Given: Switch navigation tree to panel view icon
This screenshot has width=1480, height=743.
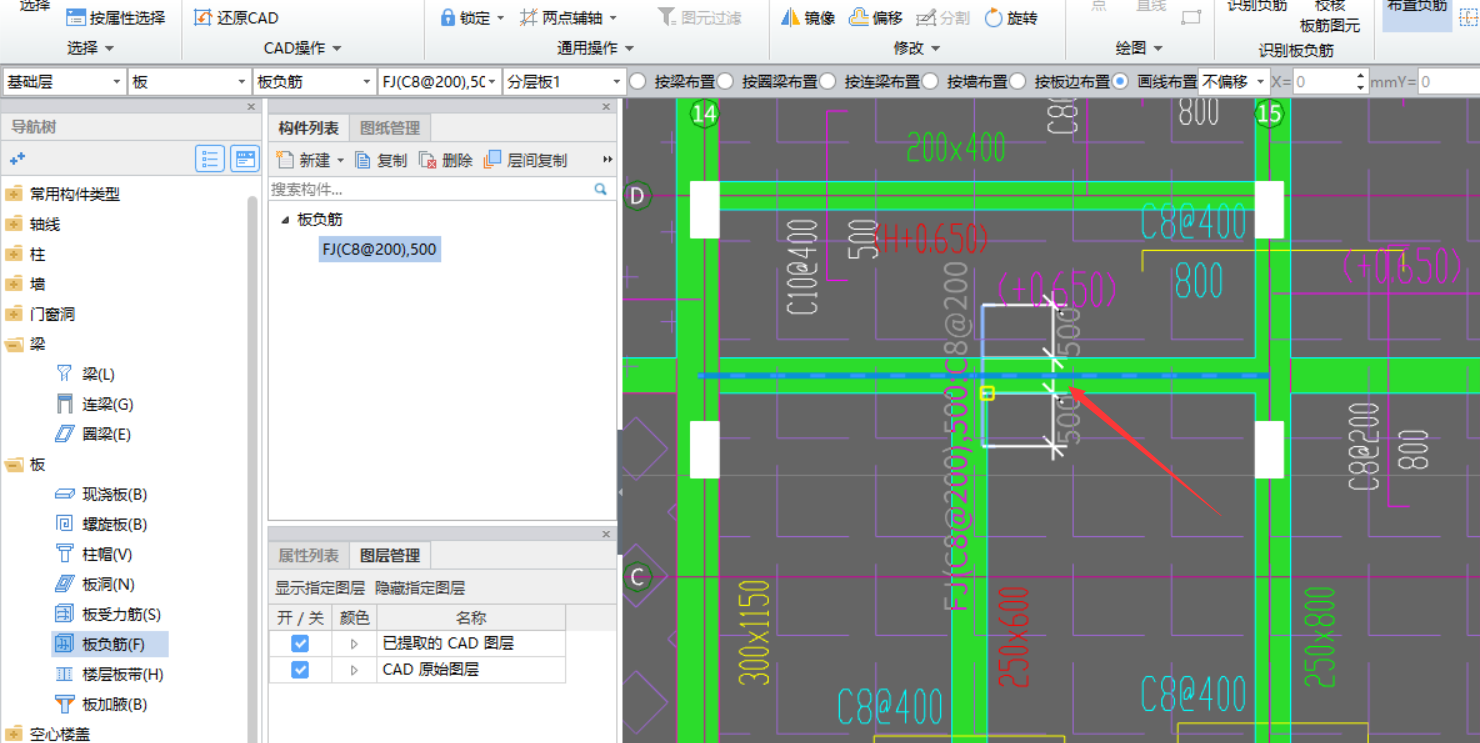Looking at the screenshot, I should click(245, 159).
